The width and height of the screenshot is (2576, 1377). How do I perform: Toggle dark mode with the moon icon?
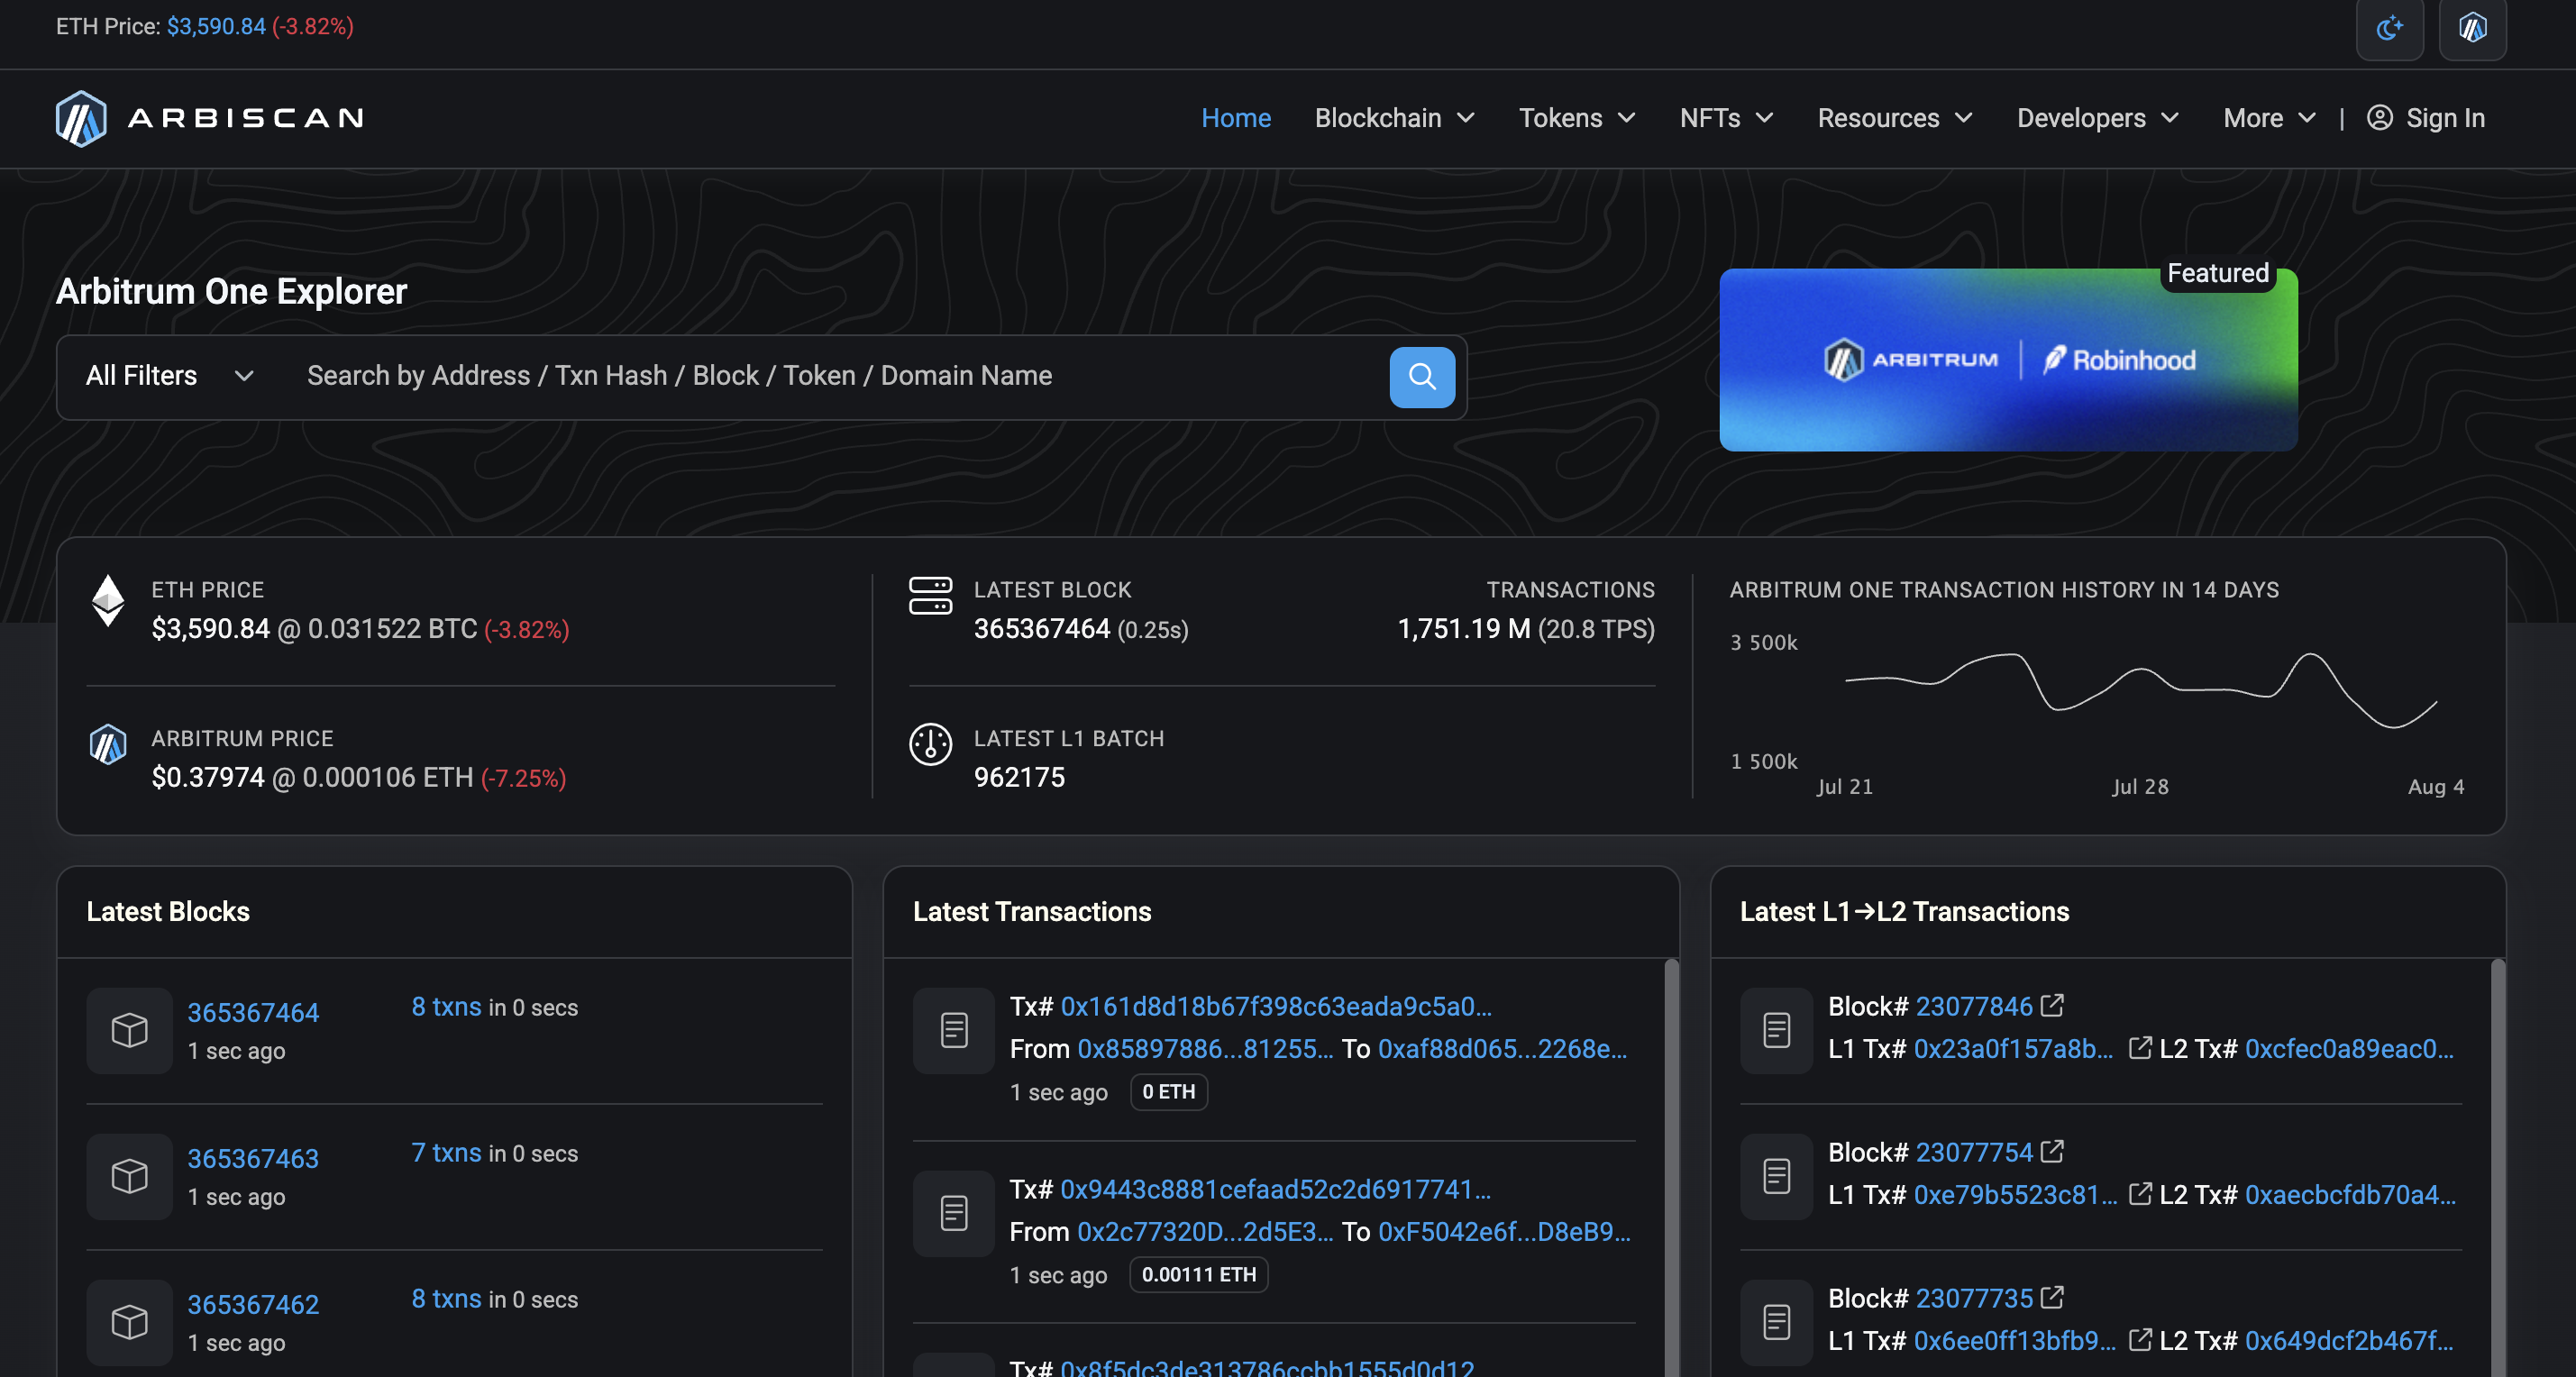pyautogui.click(x=2390, y=28)
